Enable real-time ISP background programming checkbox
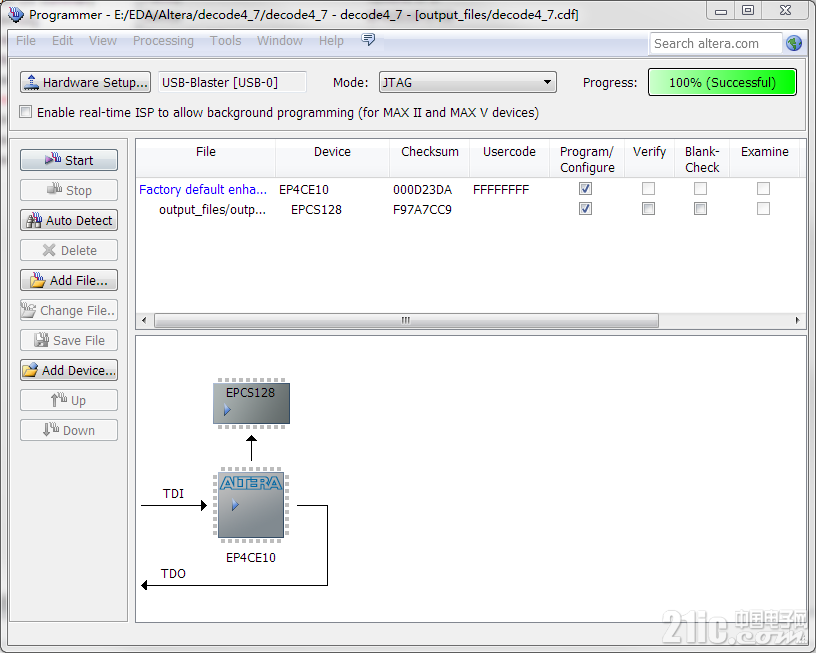The width and height of the screenshot is (816, 653). point(25,112)
